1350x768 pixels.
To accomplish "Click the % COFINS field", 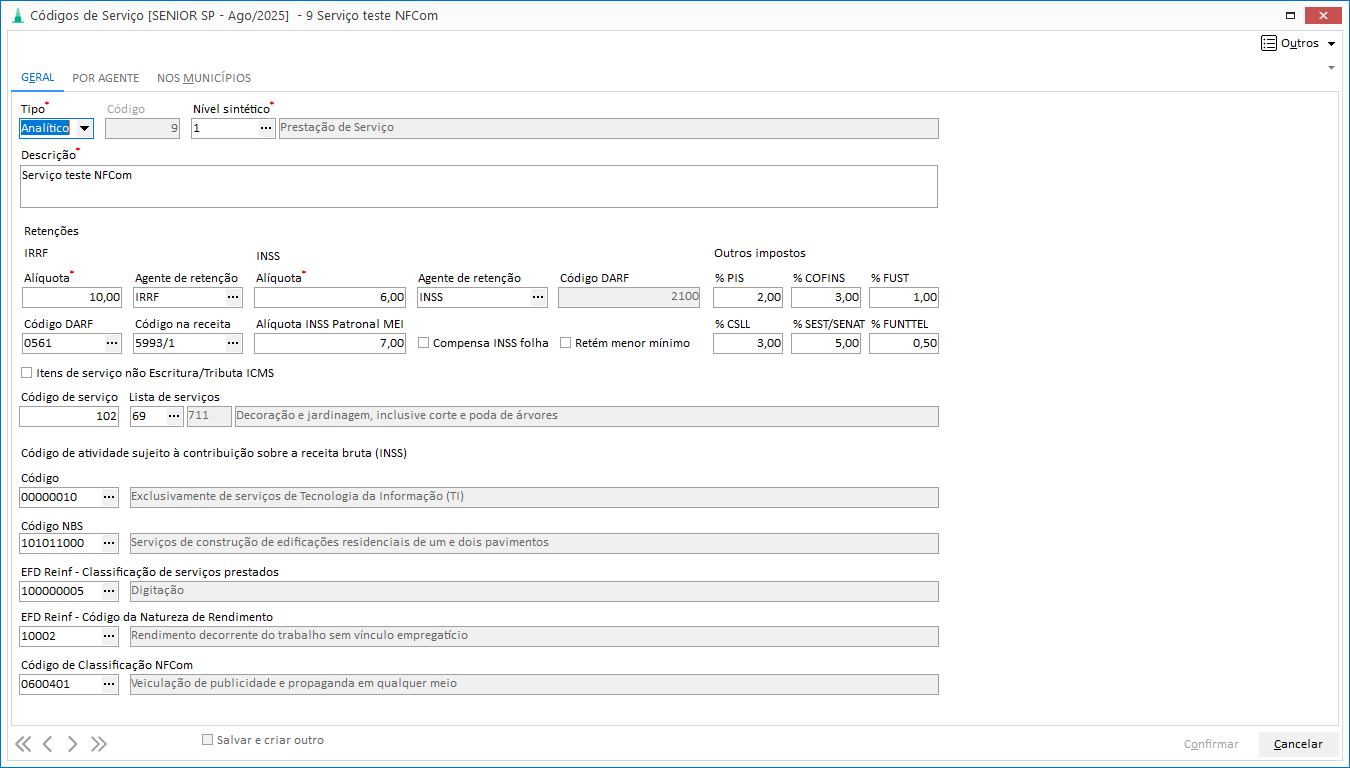I will pyautogui.click(x=826, y=297).
